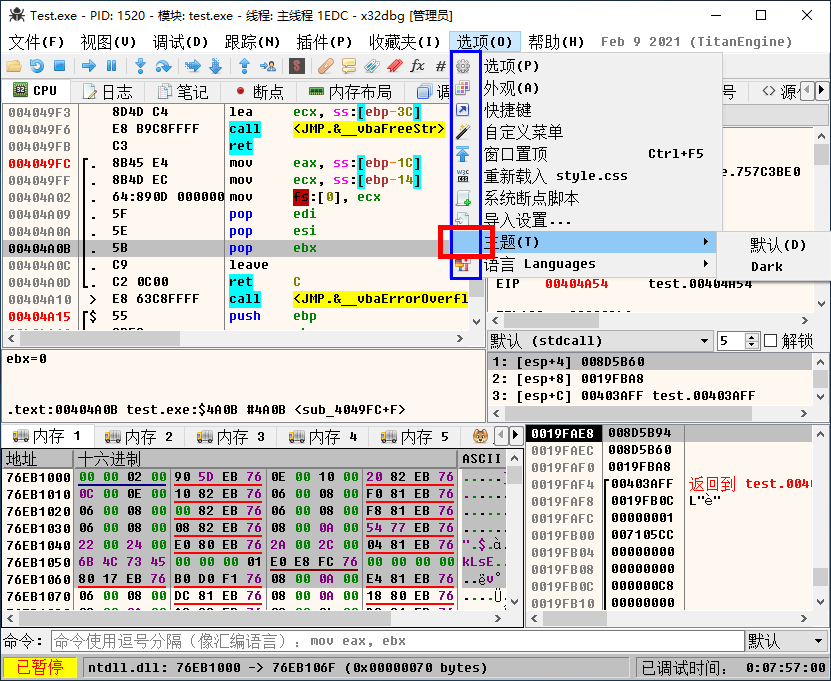Stop debugging with the blue square icon

click(x=59, y=66)
